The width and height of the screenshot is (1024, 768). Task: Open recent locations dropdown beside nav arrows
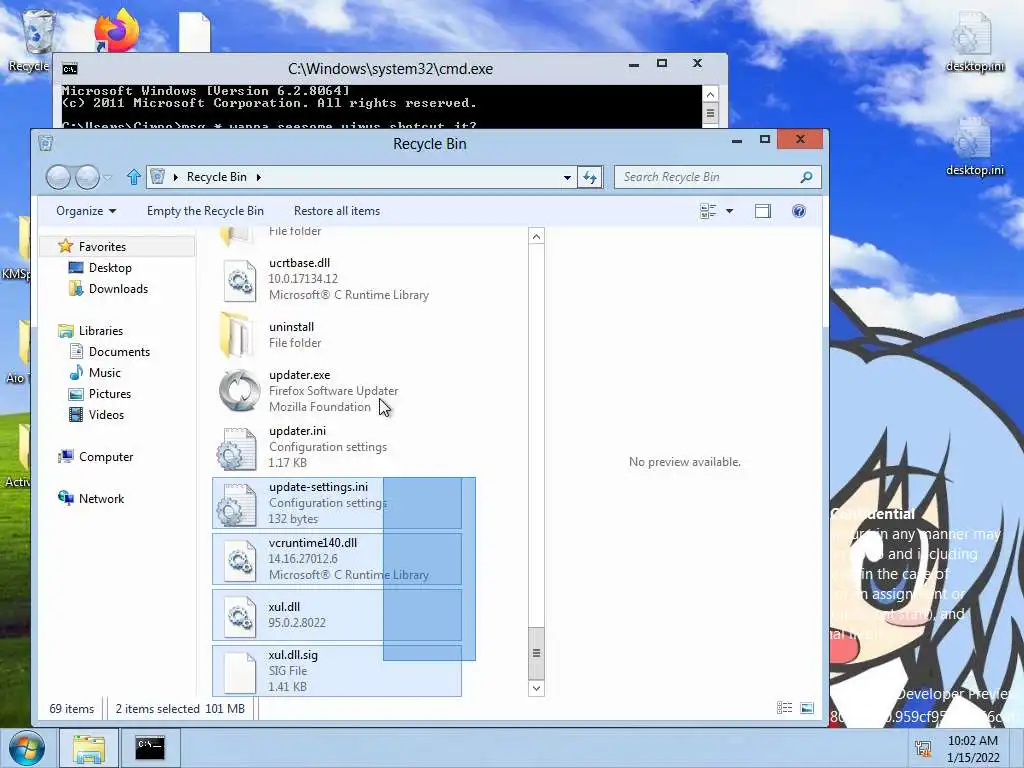[108, 177]
